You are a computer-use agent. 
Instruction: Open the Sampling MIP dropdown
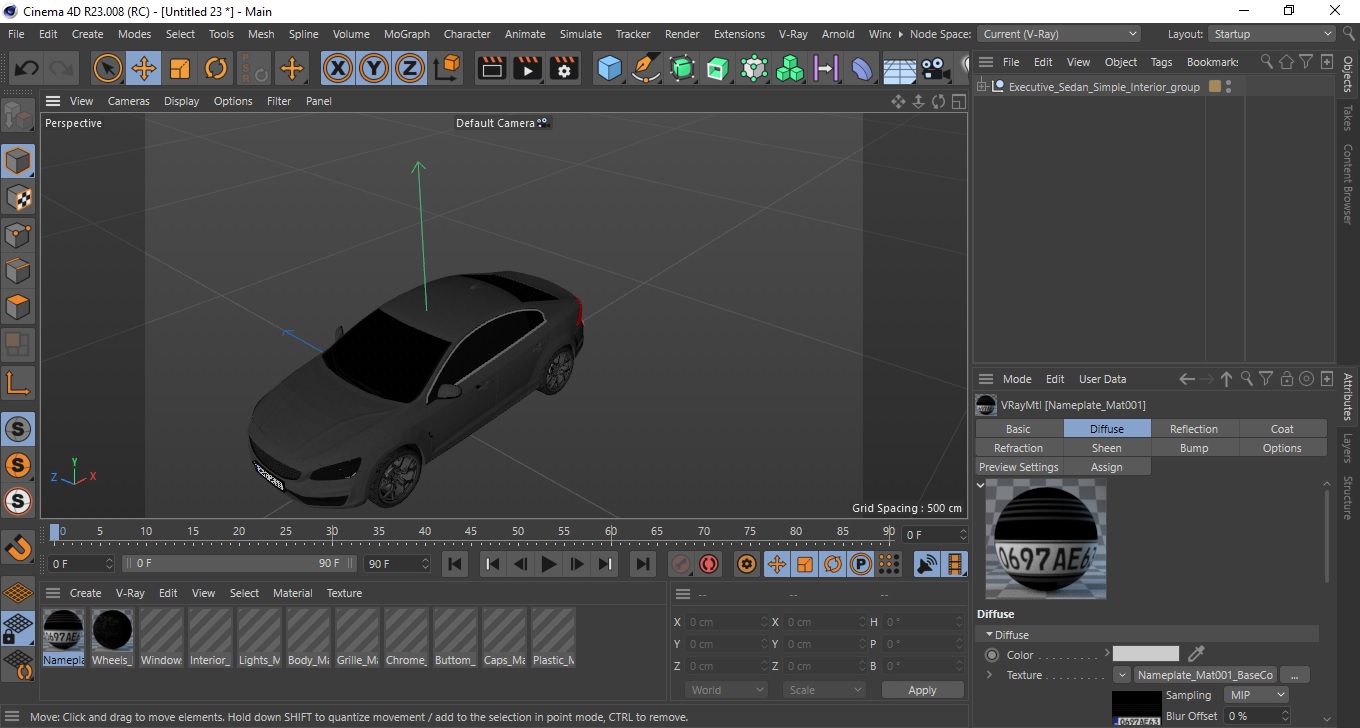pos(1257,695)
